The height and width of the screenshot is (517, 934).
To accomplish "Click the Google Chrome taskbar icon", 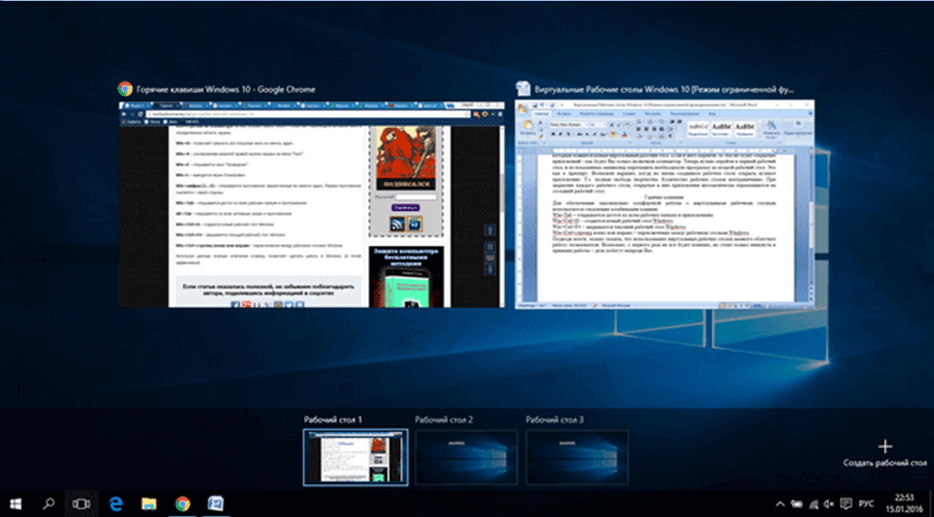I will click(182, 502).
